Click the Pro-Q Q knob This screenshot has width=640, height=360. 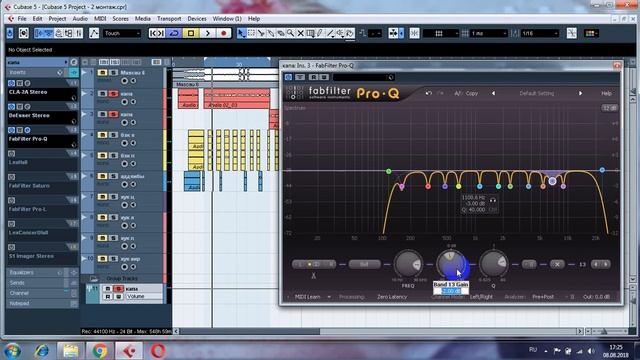coord(493,264)
